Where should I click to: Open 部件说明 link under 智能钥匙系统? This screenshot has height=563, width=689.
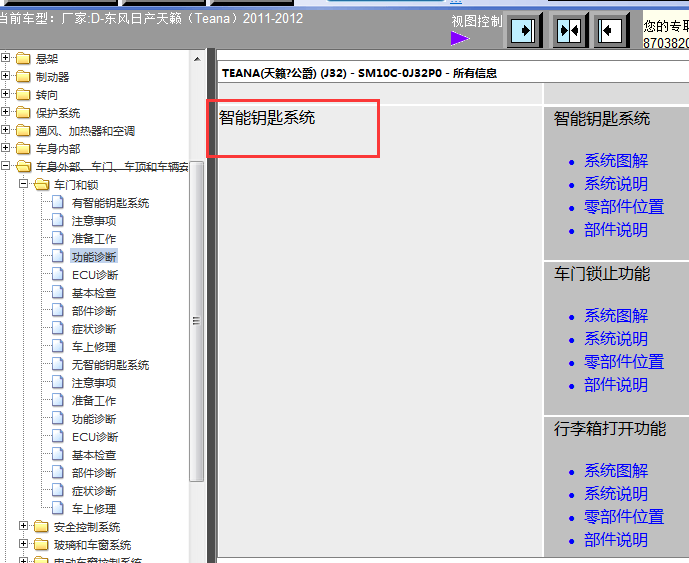click(x=616, y=230)
